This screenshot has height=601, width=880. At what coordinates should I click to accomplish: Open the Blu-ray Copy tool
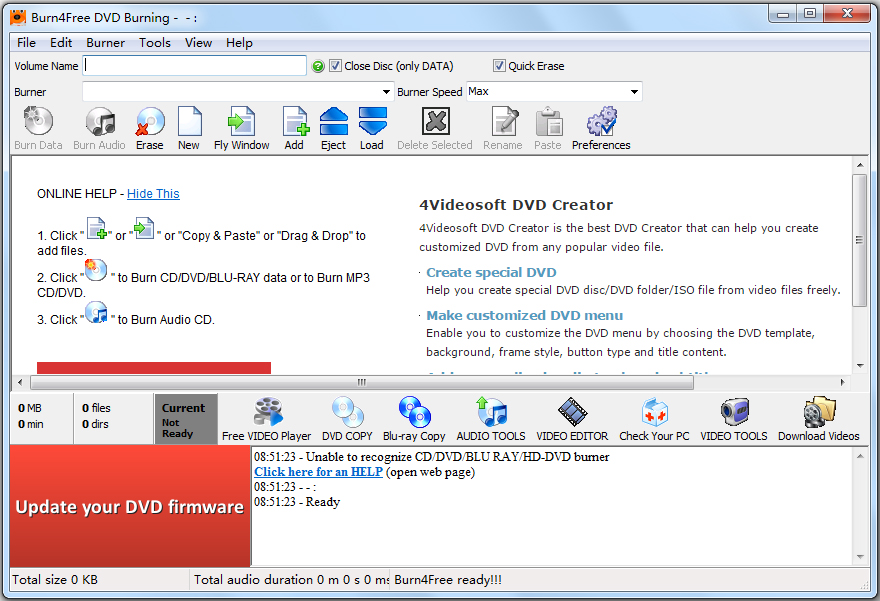(x=414, y=419)
